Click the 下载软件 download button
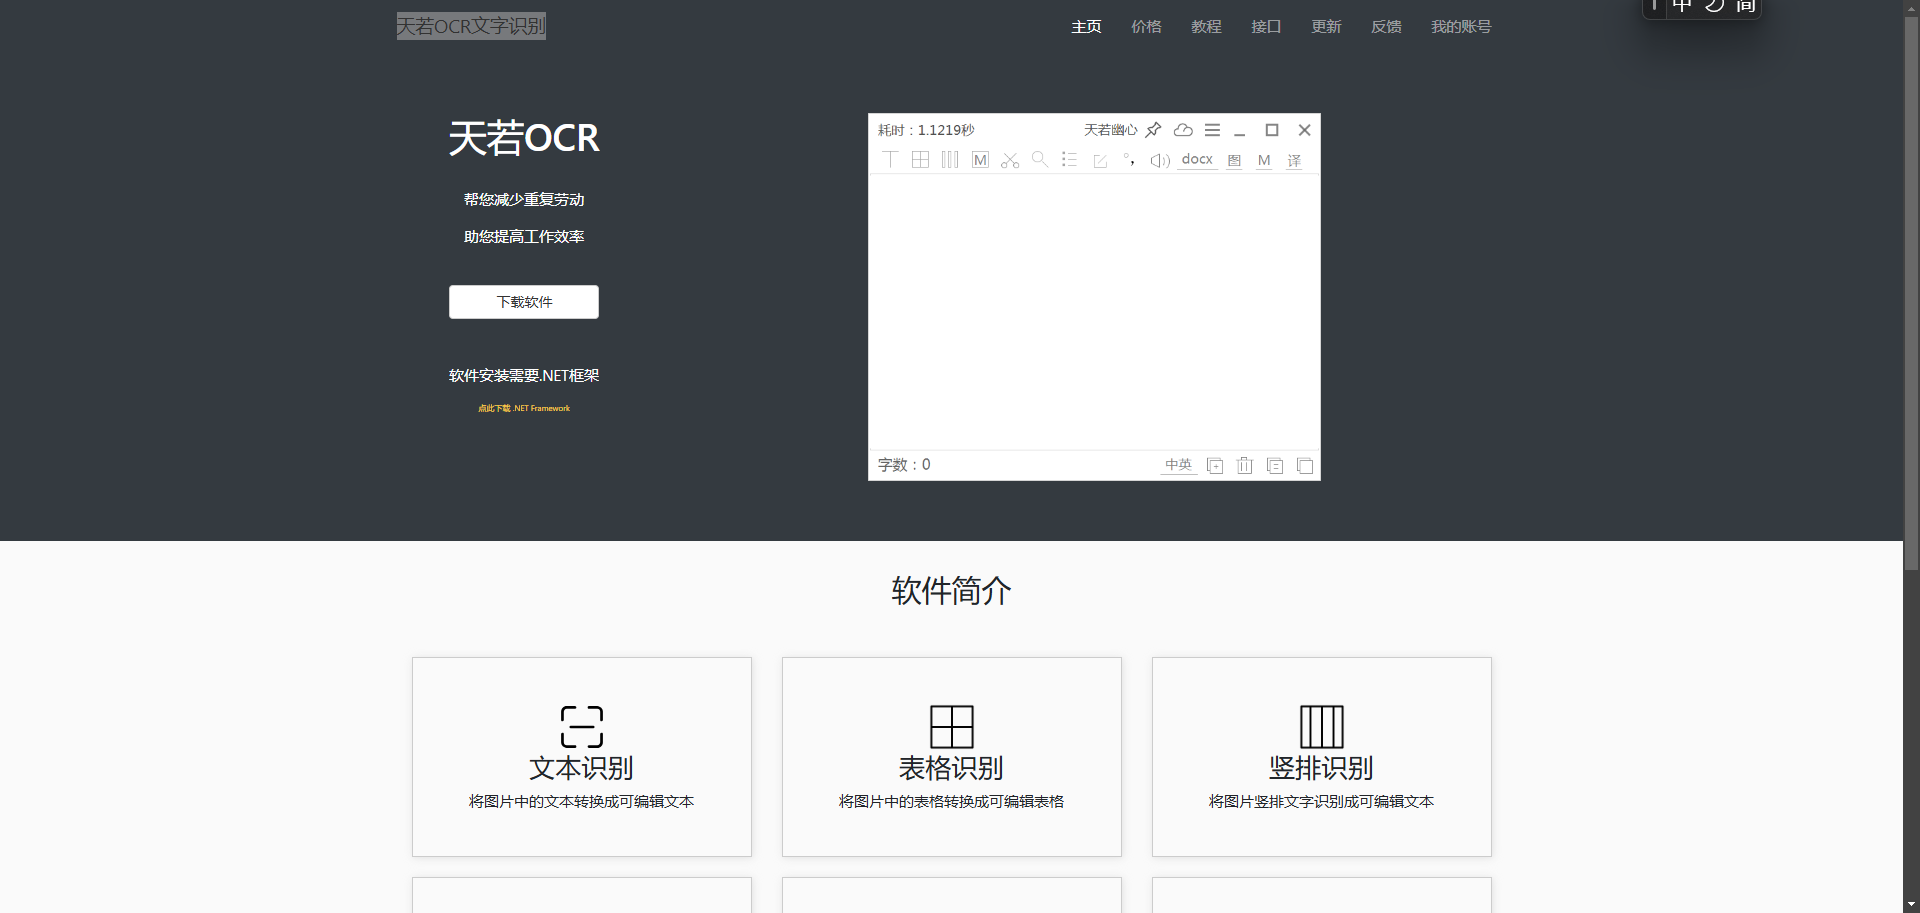1920x913 pixels. click(524, 302)
